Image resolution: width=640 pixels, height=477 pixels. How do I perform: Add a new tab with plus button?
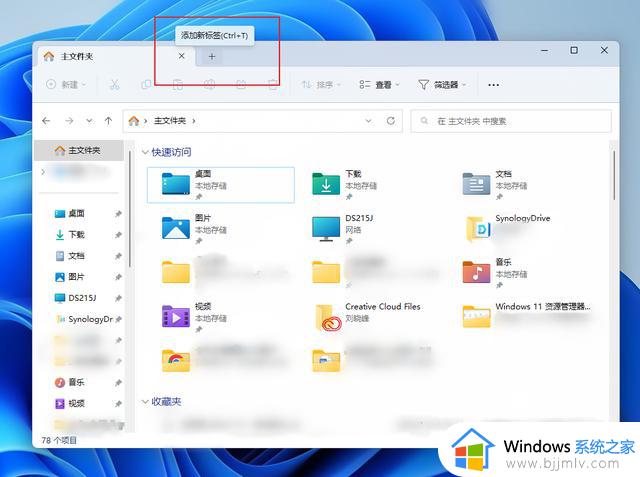pyautogui.click(x=212, y=56)
